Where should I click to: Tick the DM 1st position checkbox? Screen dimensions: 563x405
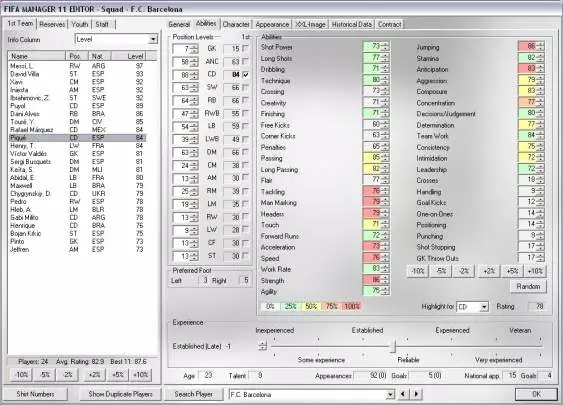point(245,152)
